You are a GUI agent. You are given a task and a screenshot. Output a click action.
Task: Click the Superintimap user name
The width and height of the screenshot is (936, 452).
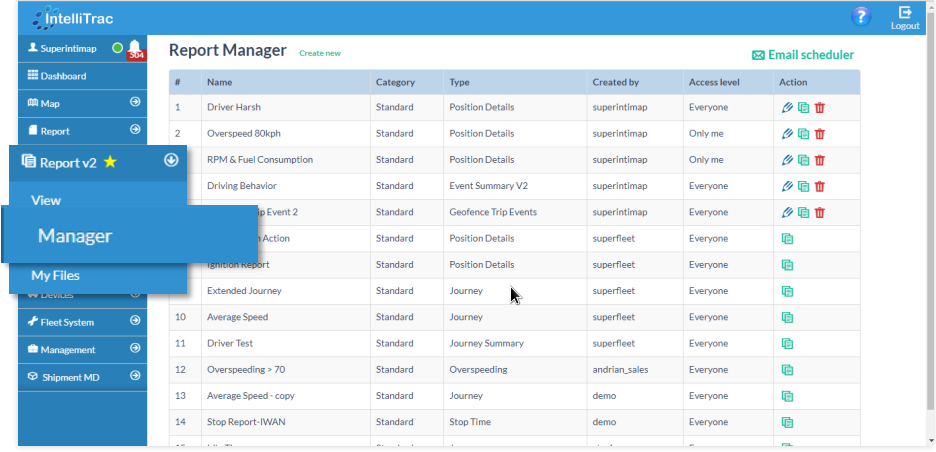tap(68, 49)
